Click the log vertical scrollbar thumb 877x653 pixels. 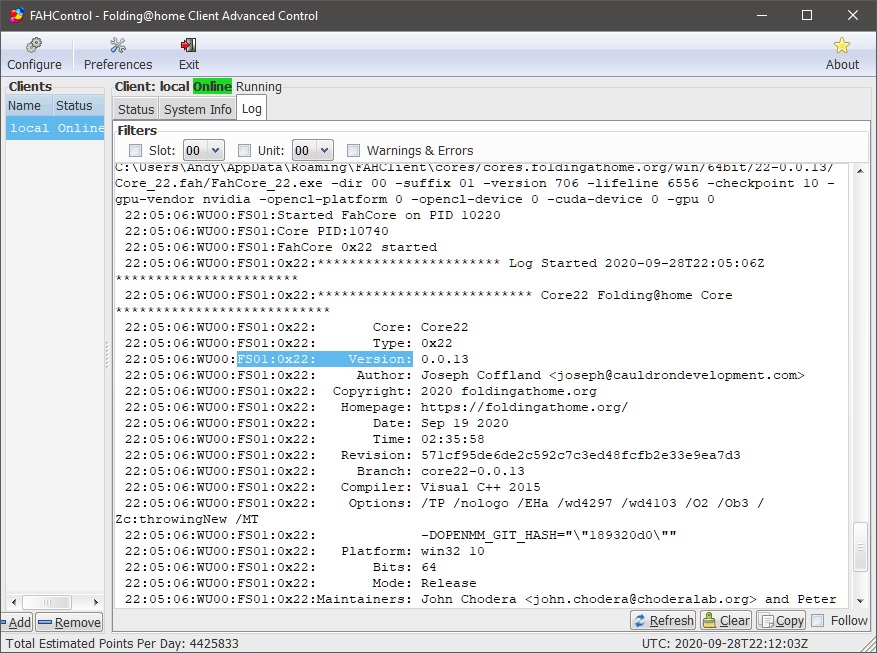point(860,546)
